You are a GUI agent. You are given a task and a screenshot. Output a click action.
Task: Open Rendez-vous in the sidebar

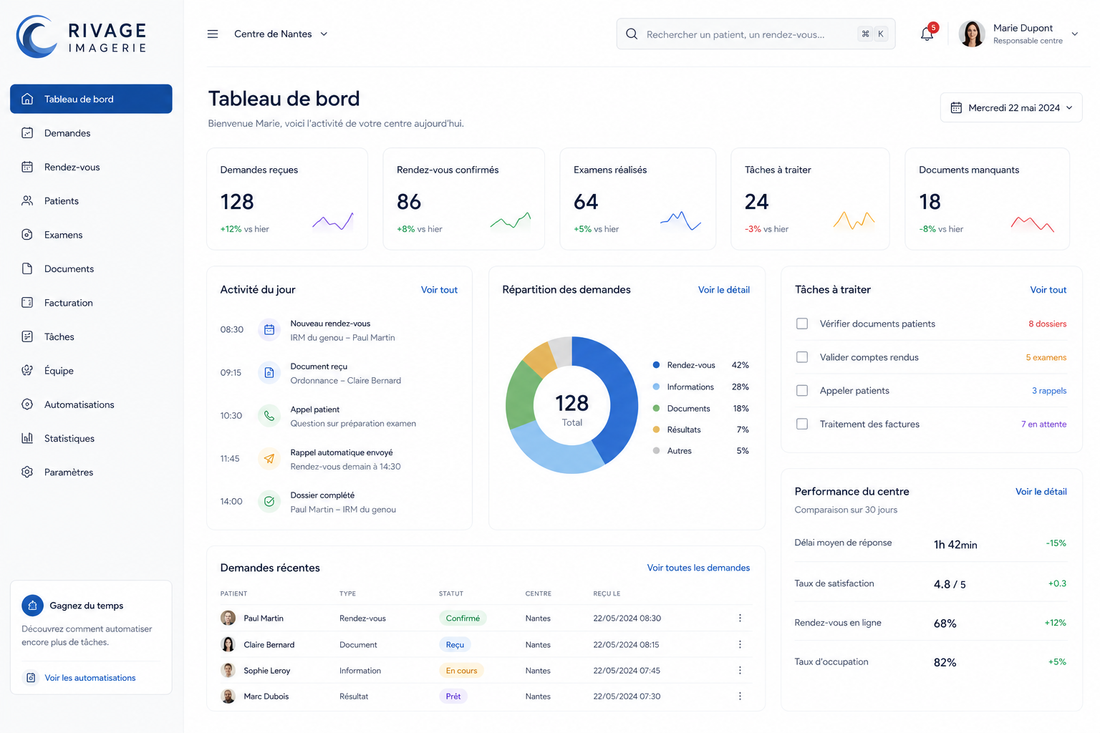coord(91,167)
